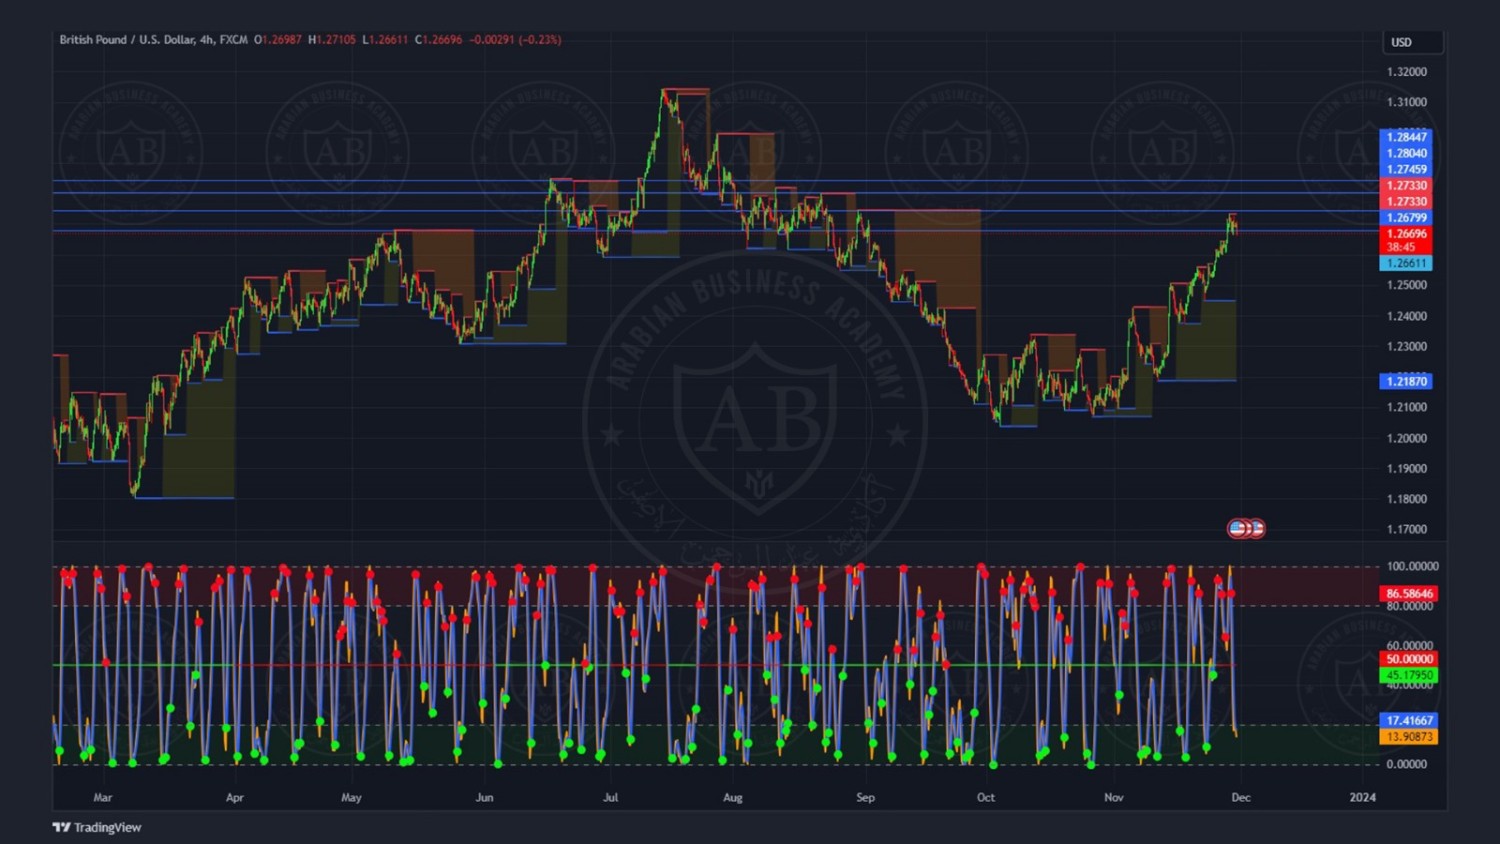Select the light blue 1.26611 price label
Viewport: 1500px width, 844px height.
[x=1406, y=263]
